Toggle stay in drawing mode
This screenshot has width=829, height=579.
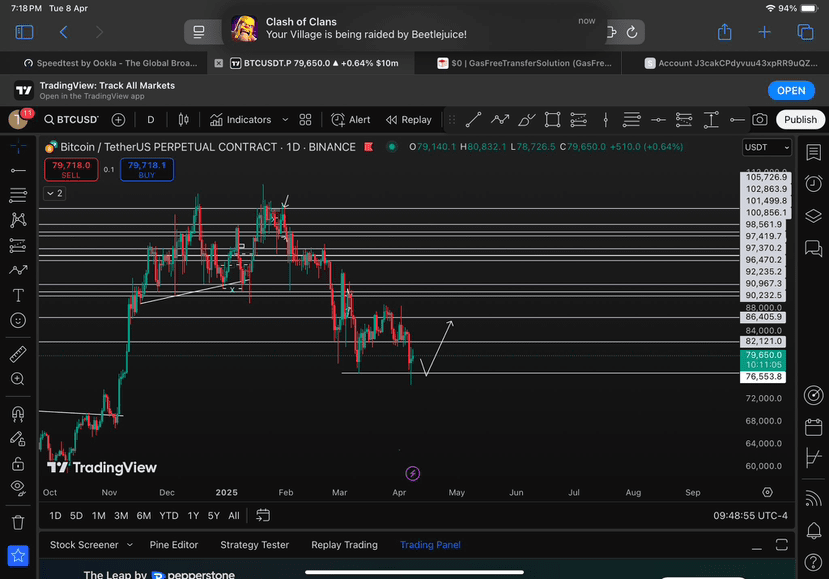pyautogui.click(x=18, y=438)
